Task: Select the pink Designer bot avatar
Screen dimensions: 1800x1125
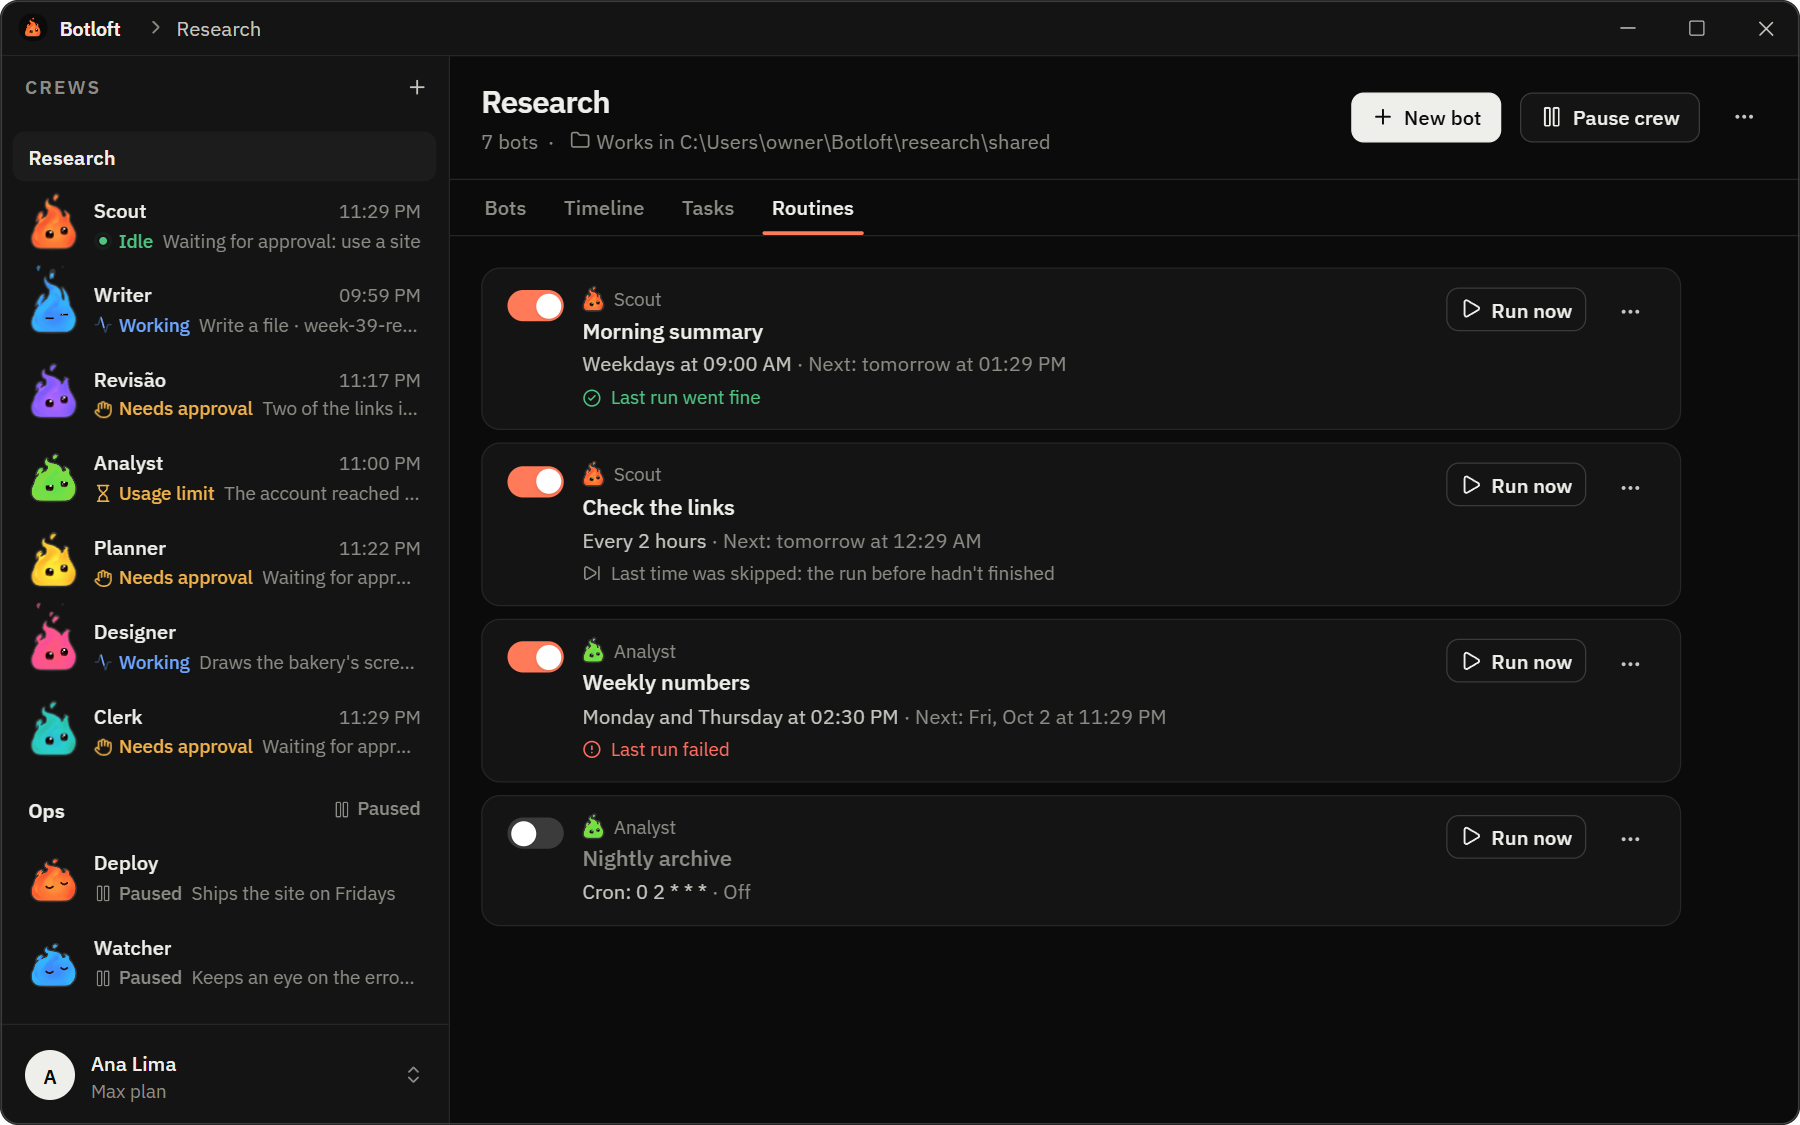Action: [x=54, y=641]
